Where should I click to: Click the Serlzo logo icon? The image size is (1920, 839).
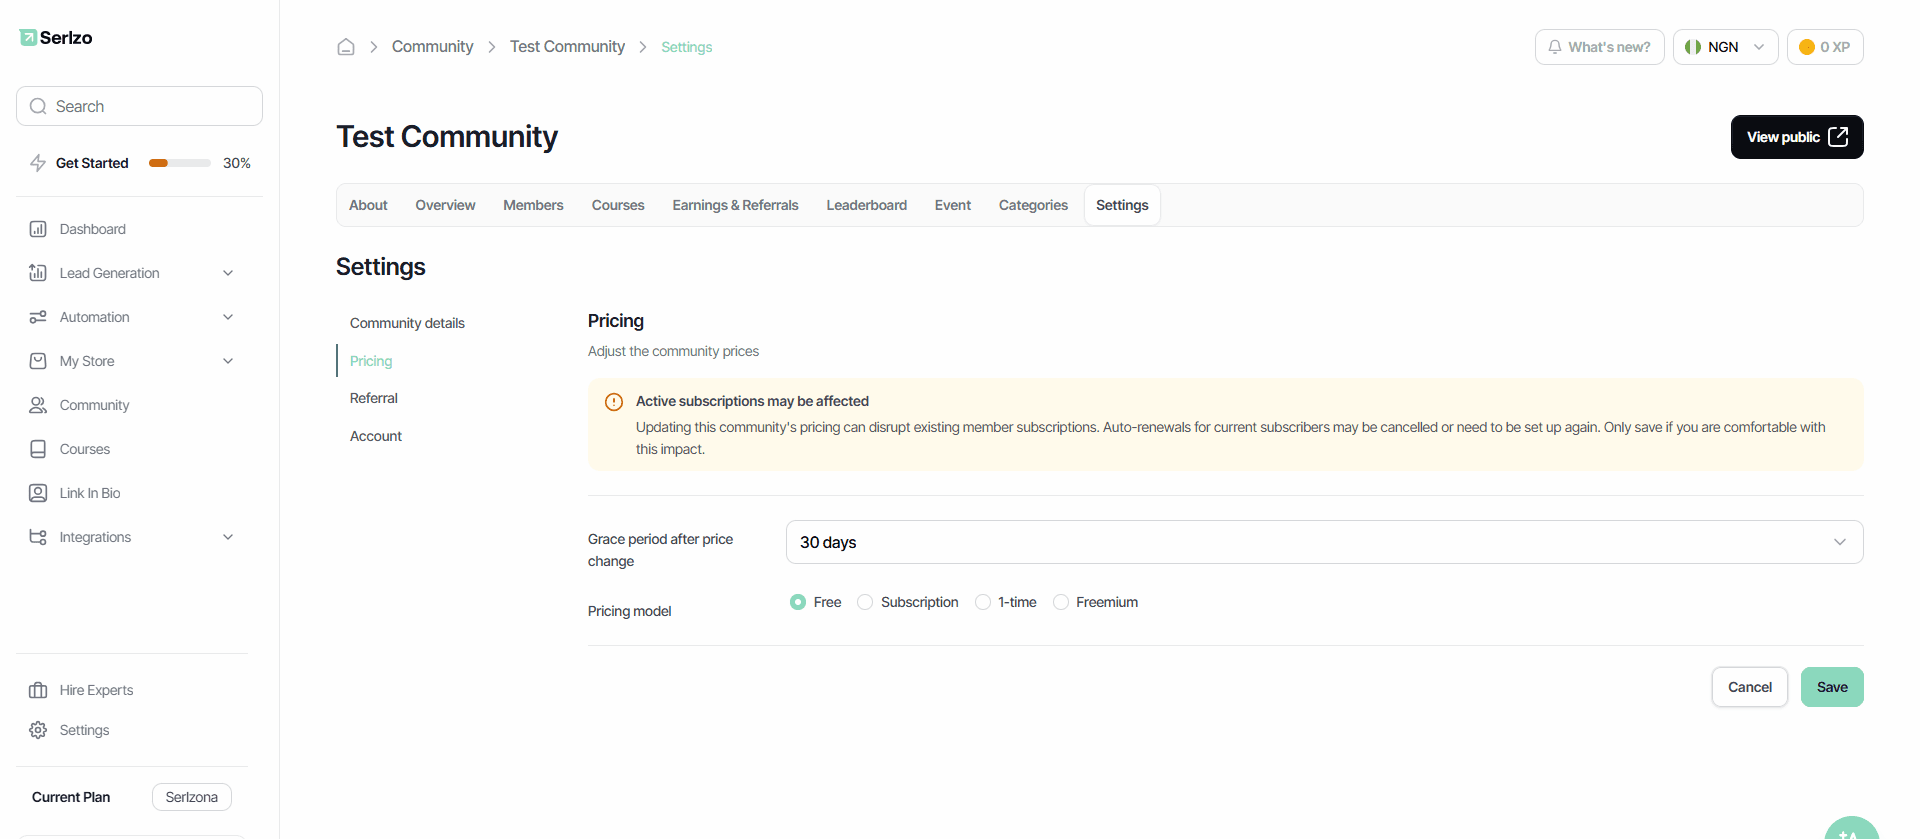pos(28,37)
